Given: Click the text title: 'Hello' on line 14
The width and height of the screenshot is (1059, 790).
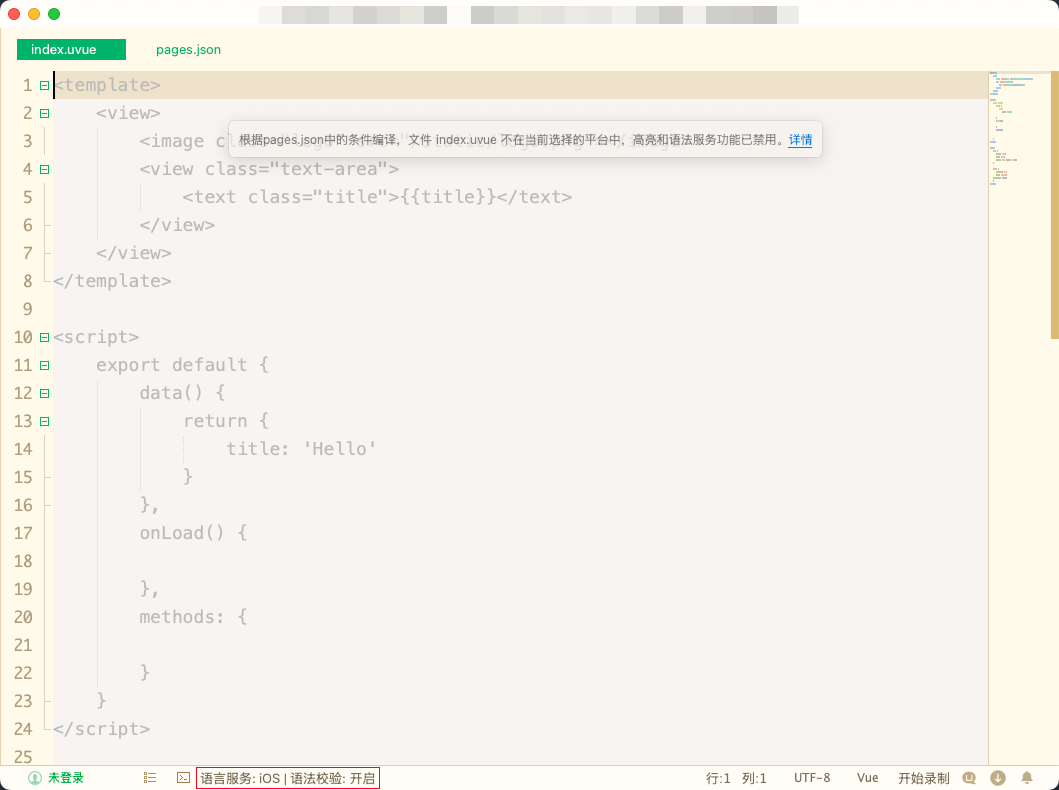Looking at the screenshot, I should 301,449.
